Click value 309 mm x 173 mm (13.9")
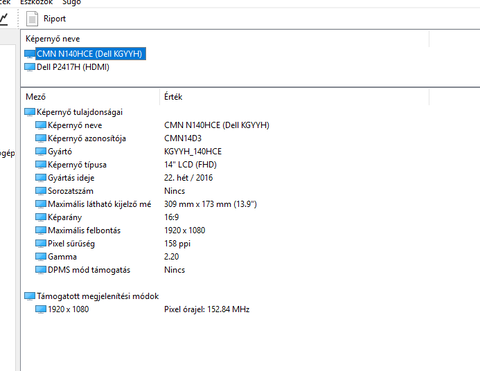Screen dimensions: 480x371 pyautogui.click(x=210, y=204)
